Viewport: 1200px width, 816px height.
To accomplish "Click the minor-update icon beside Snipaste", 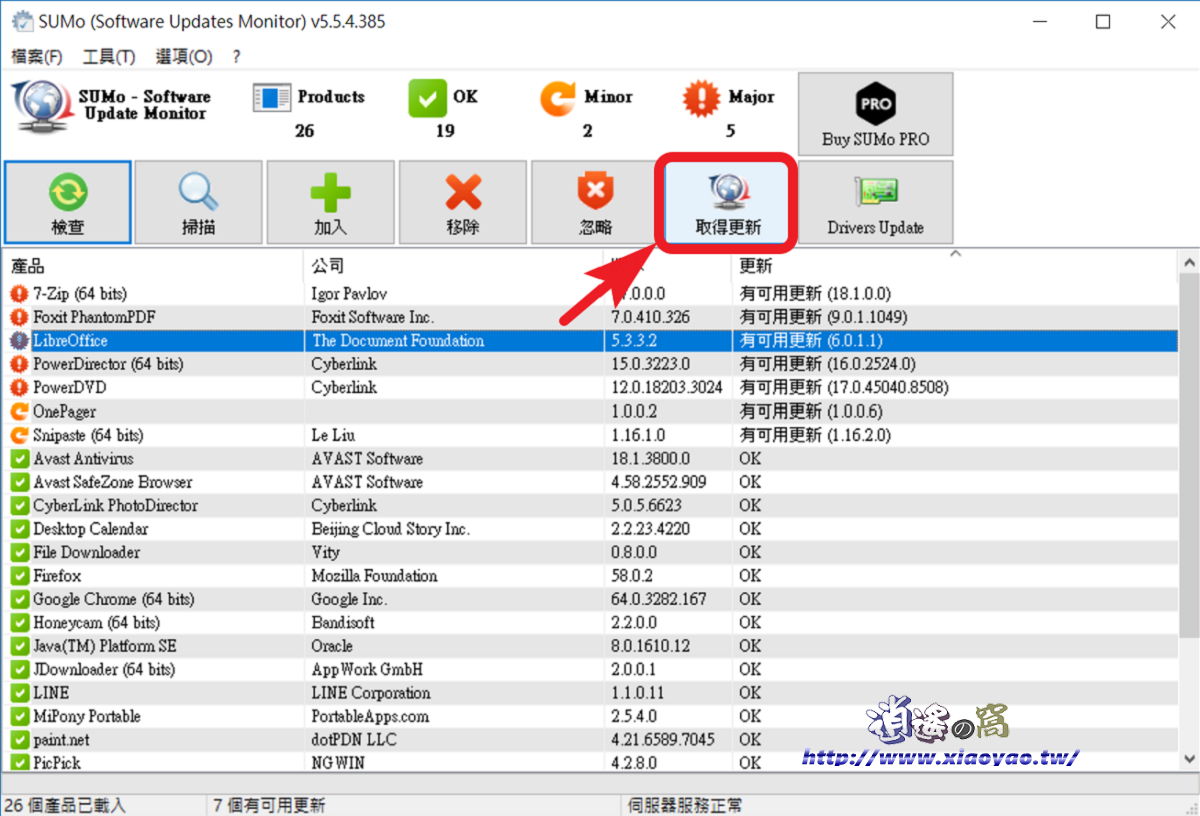I will click(x=19, y=435).
